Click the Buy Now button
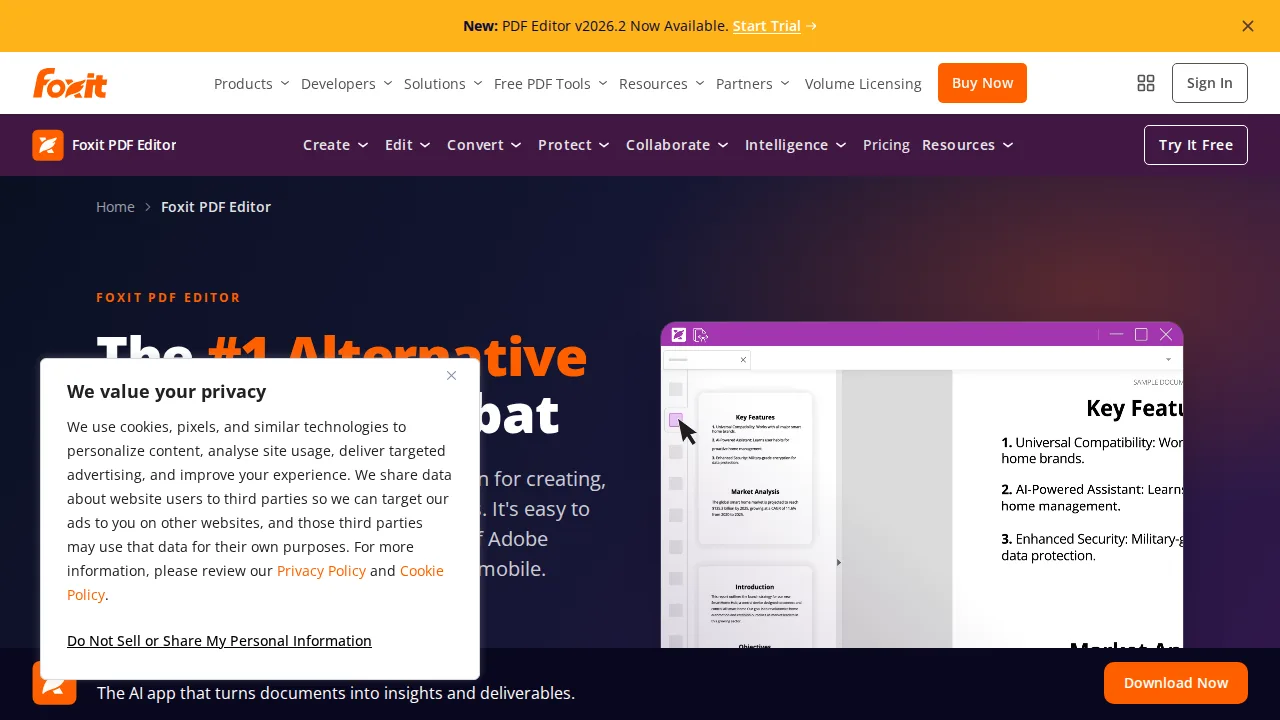1280x720 pixels. pos(982,83)
